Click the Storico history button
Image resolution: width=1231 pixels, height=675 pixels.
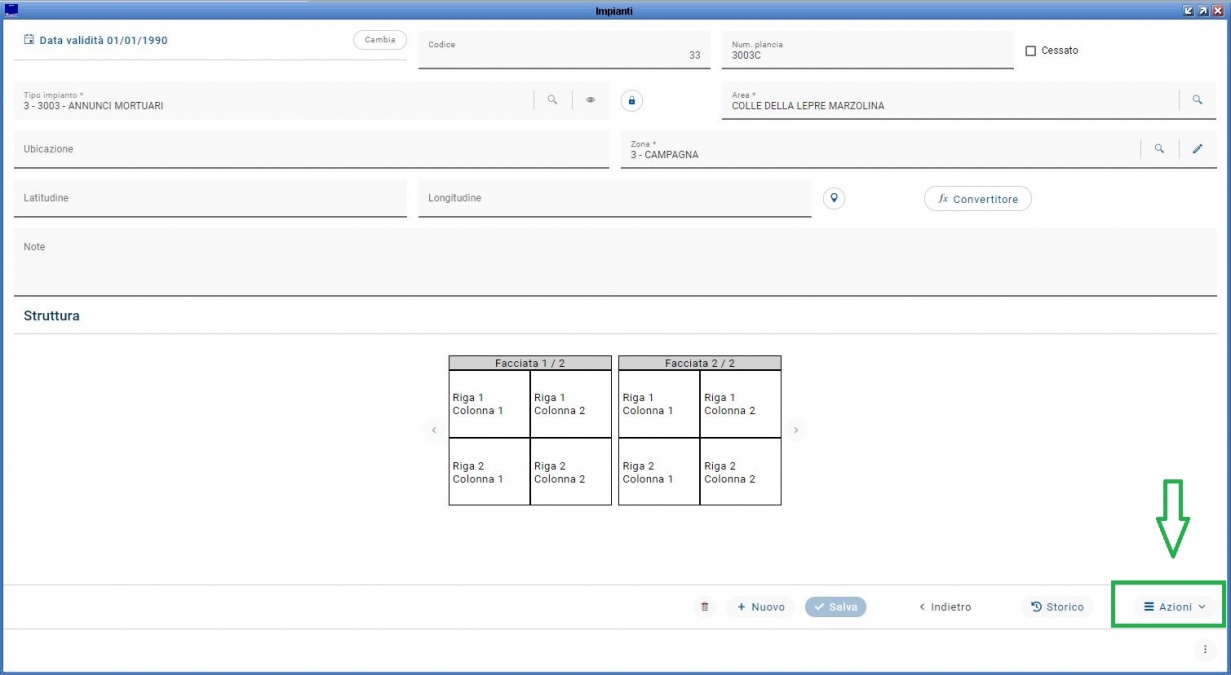[x=1057, y=607]
